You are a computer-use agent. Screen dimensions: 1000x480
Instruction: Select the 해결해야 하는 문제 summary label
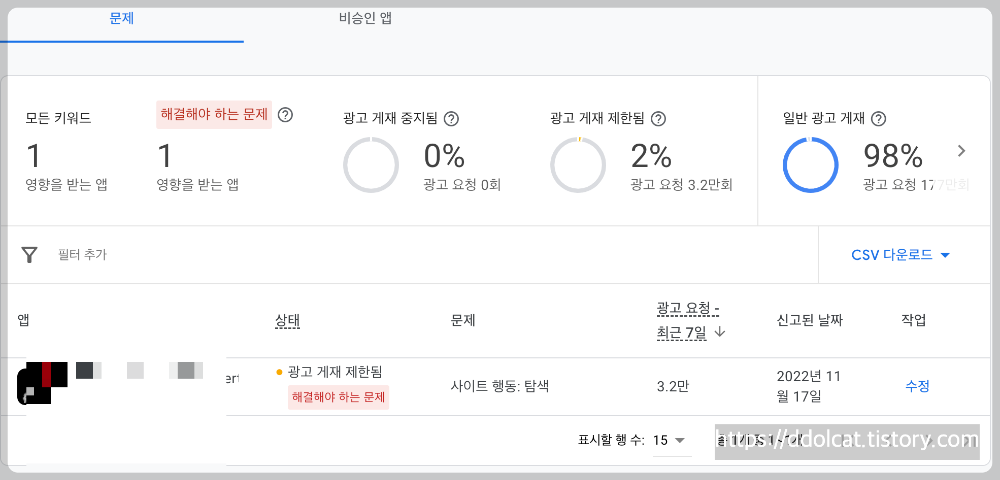(x=214, y=115)
